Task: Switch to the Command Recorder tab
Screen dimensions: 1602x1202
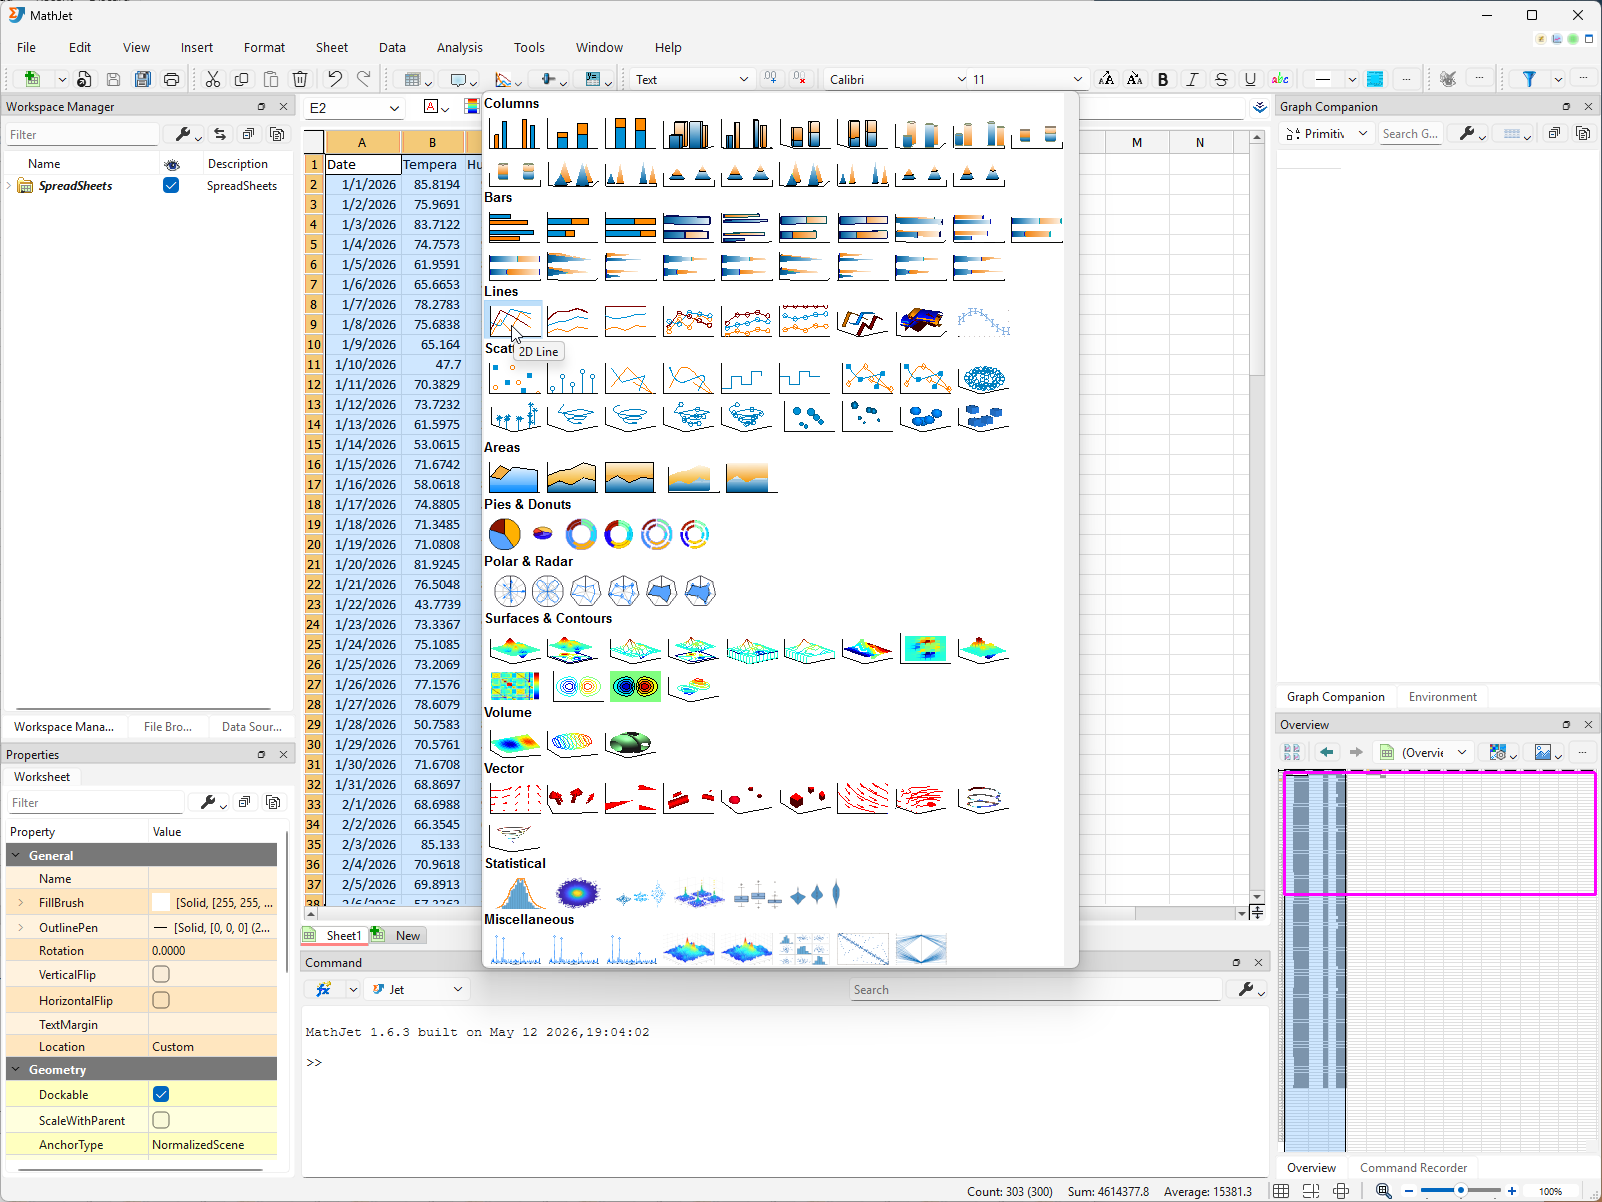Action: pyautogui.click(x=1413, y=1167)
